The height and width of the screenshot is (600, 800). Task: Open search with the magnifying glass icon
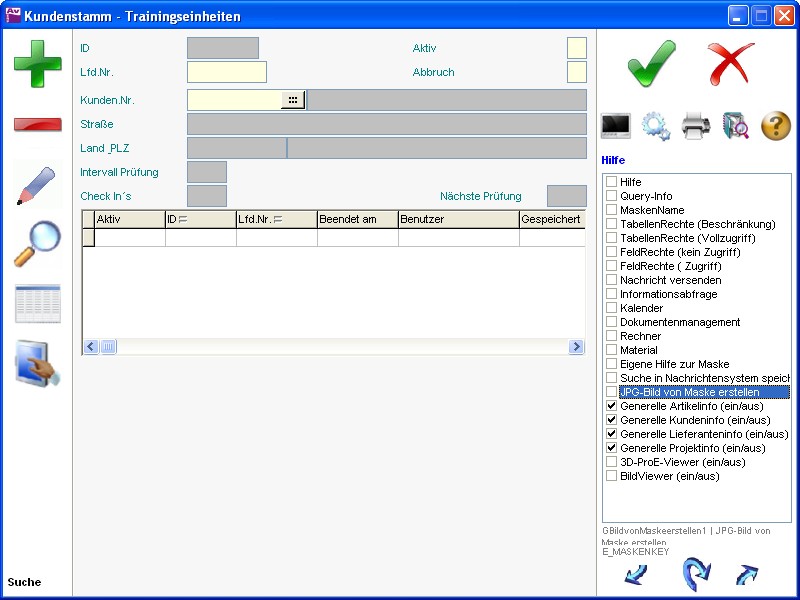coord(37,244)
